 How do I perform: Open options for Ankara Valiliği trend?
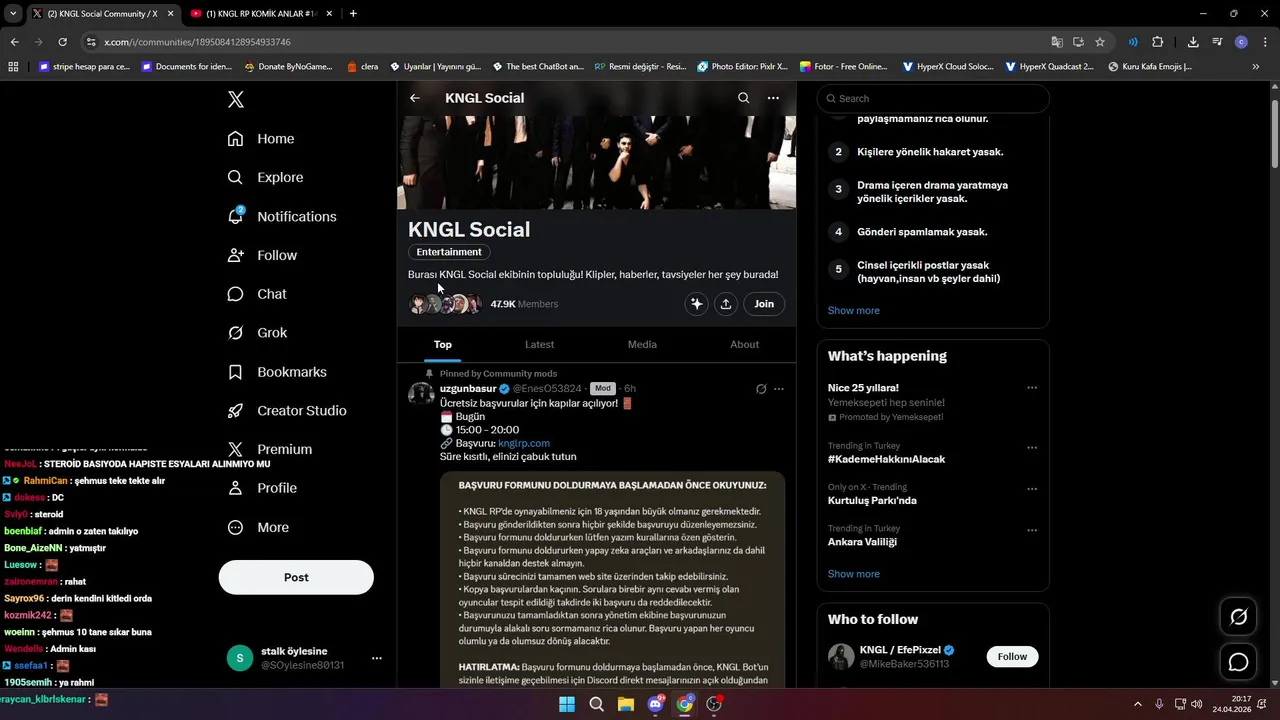coord(1032,530)
